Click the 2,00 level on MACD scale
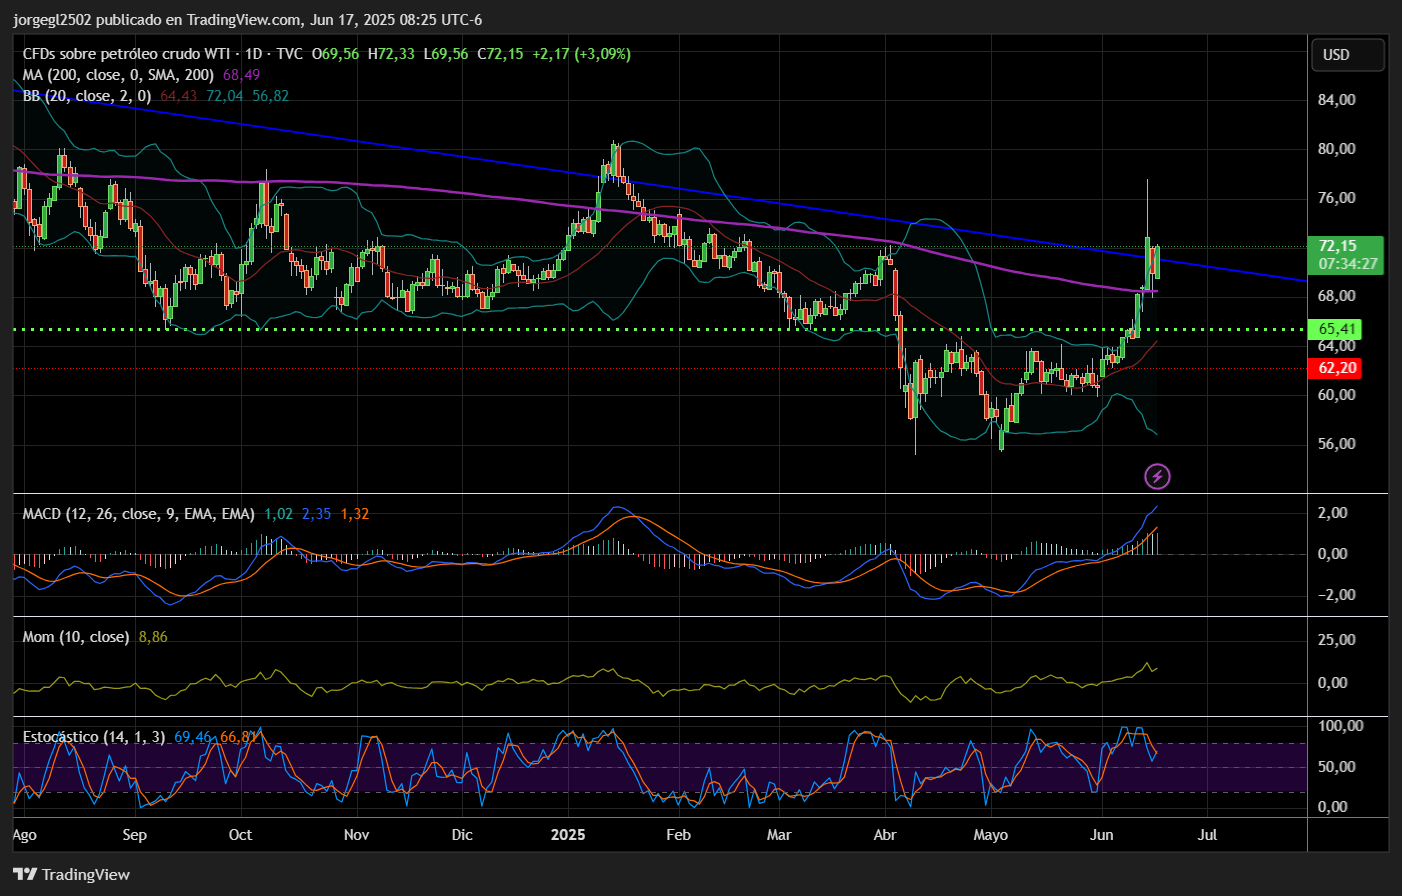This screenshot has height=896, width=1402. tap(1333, 513)
